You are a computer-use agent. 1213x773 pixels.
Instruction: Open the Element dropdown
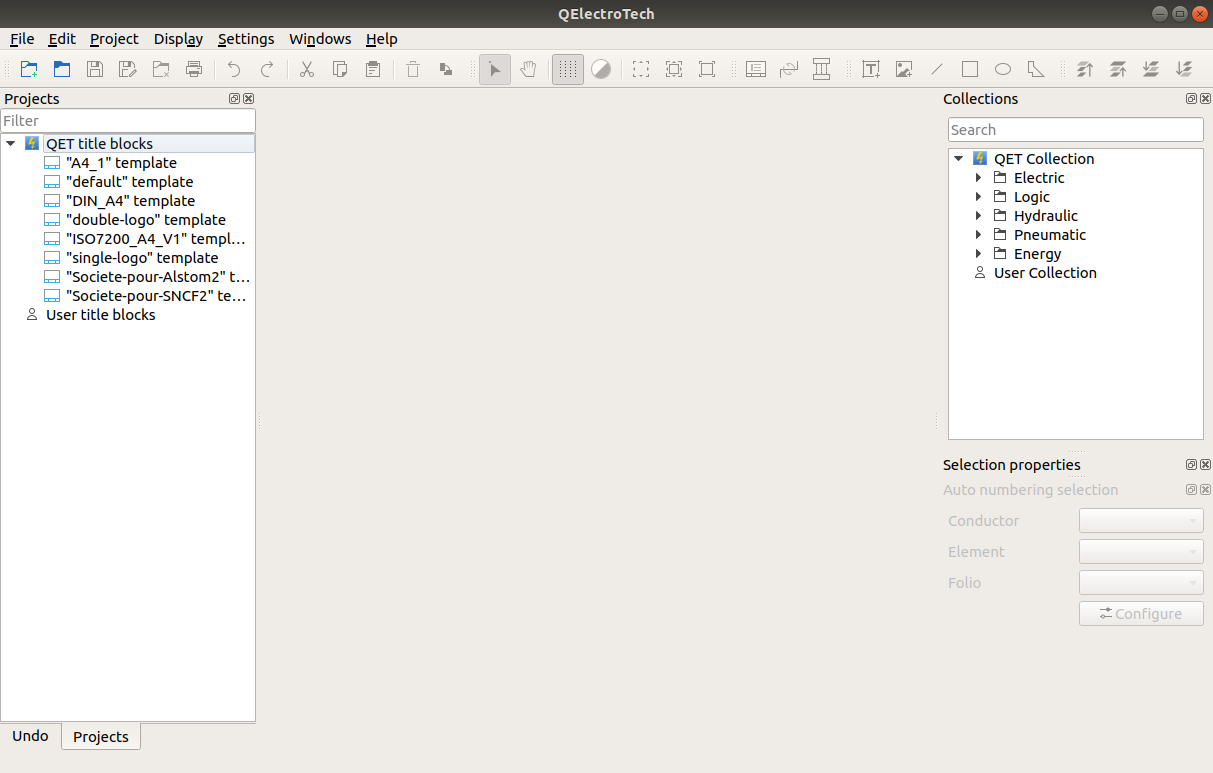pos(1141,552)
